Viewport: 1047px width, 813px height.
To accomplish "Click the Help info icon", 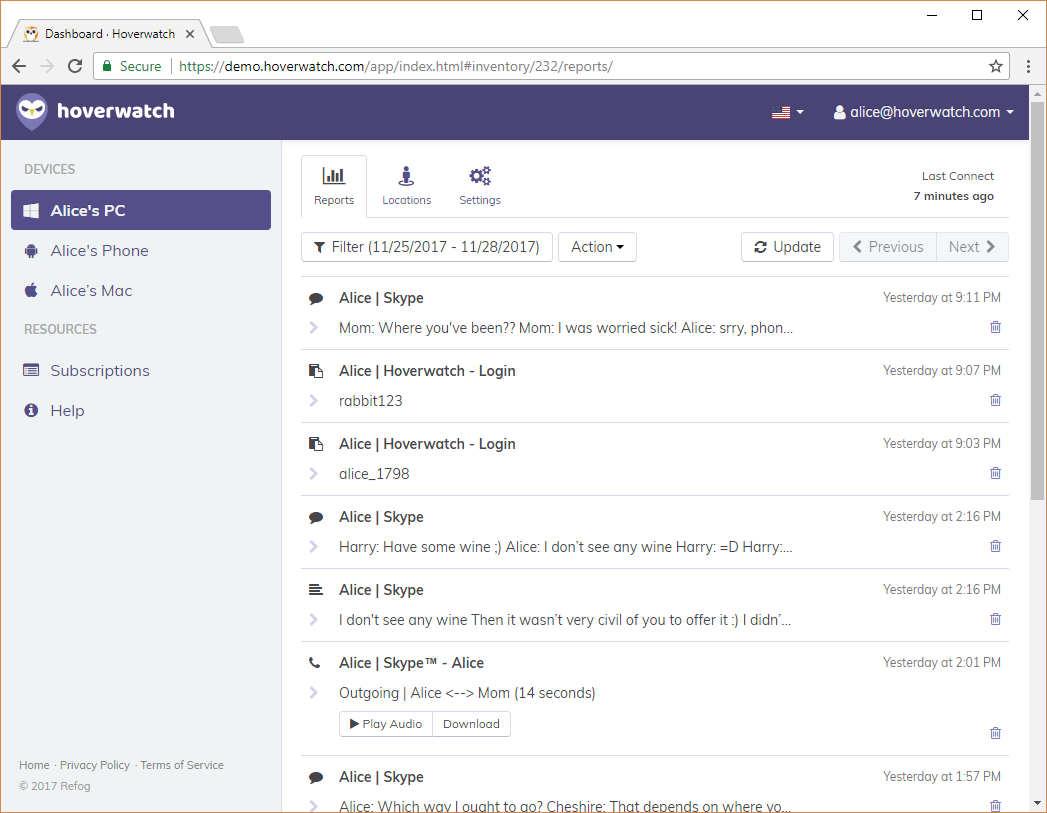I will coord(31,411).
